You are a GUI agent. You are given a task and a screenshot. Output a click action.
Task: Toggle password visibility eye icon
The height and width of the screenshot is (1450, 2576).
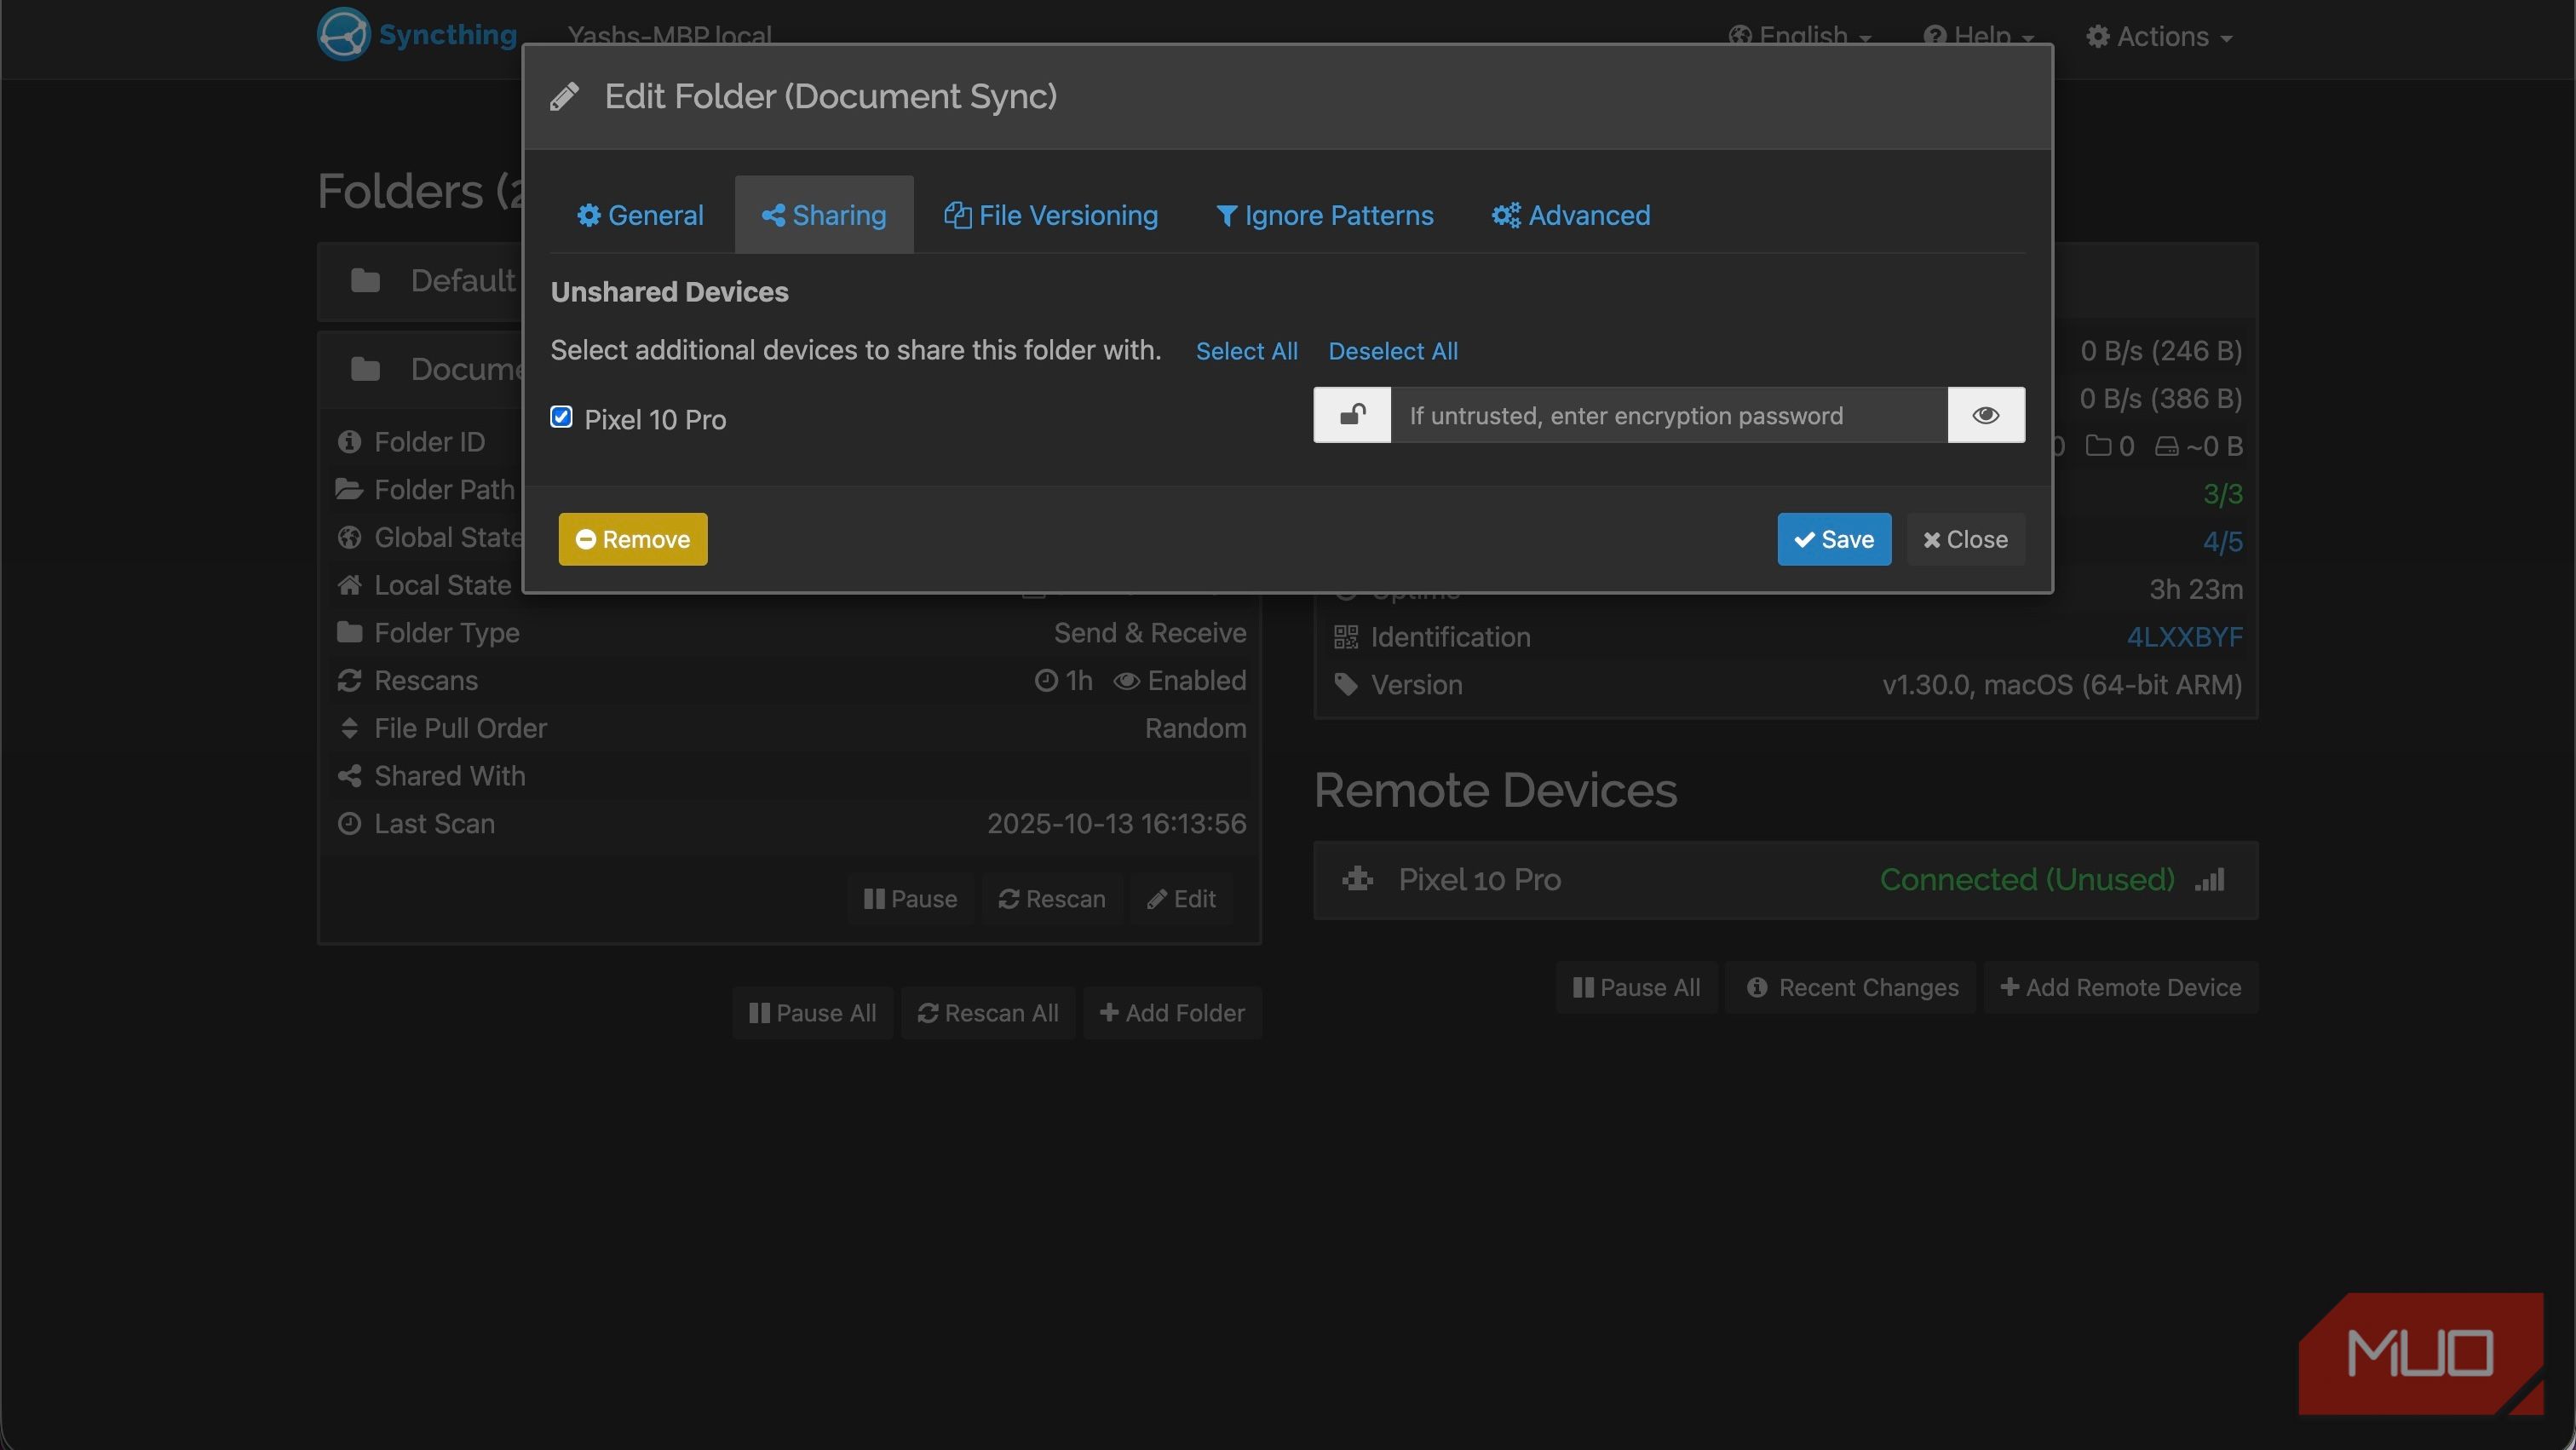[1986, 415]
